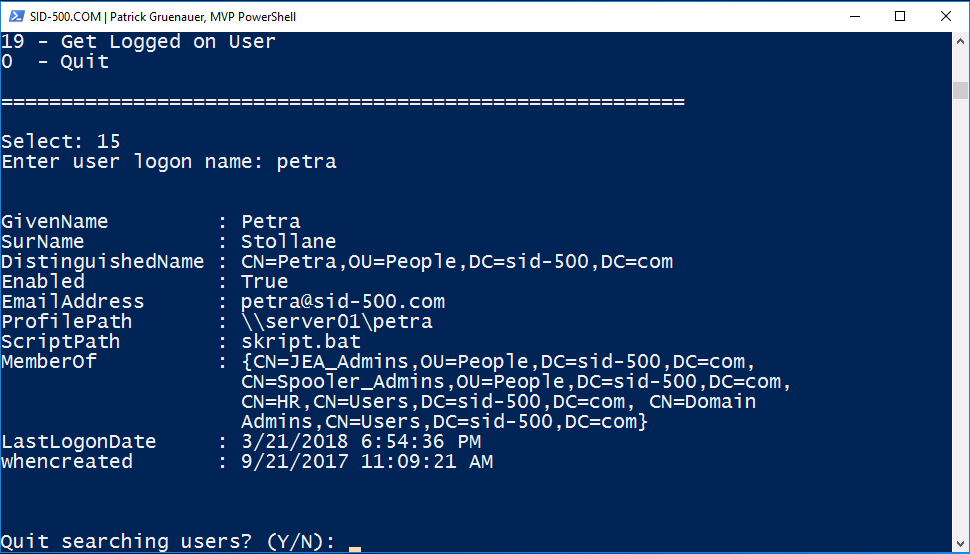
Task: Click the \\server01\petra profile path value
Action: (337, 322)
